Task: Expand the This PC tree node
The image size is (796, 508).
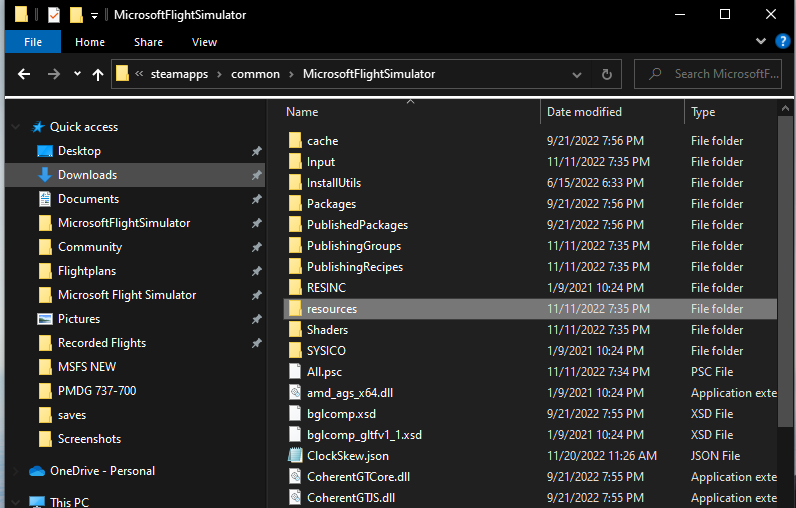Action: pos(14,502)
